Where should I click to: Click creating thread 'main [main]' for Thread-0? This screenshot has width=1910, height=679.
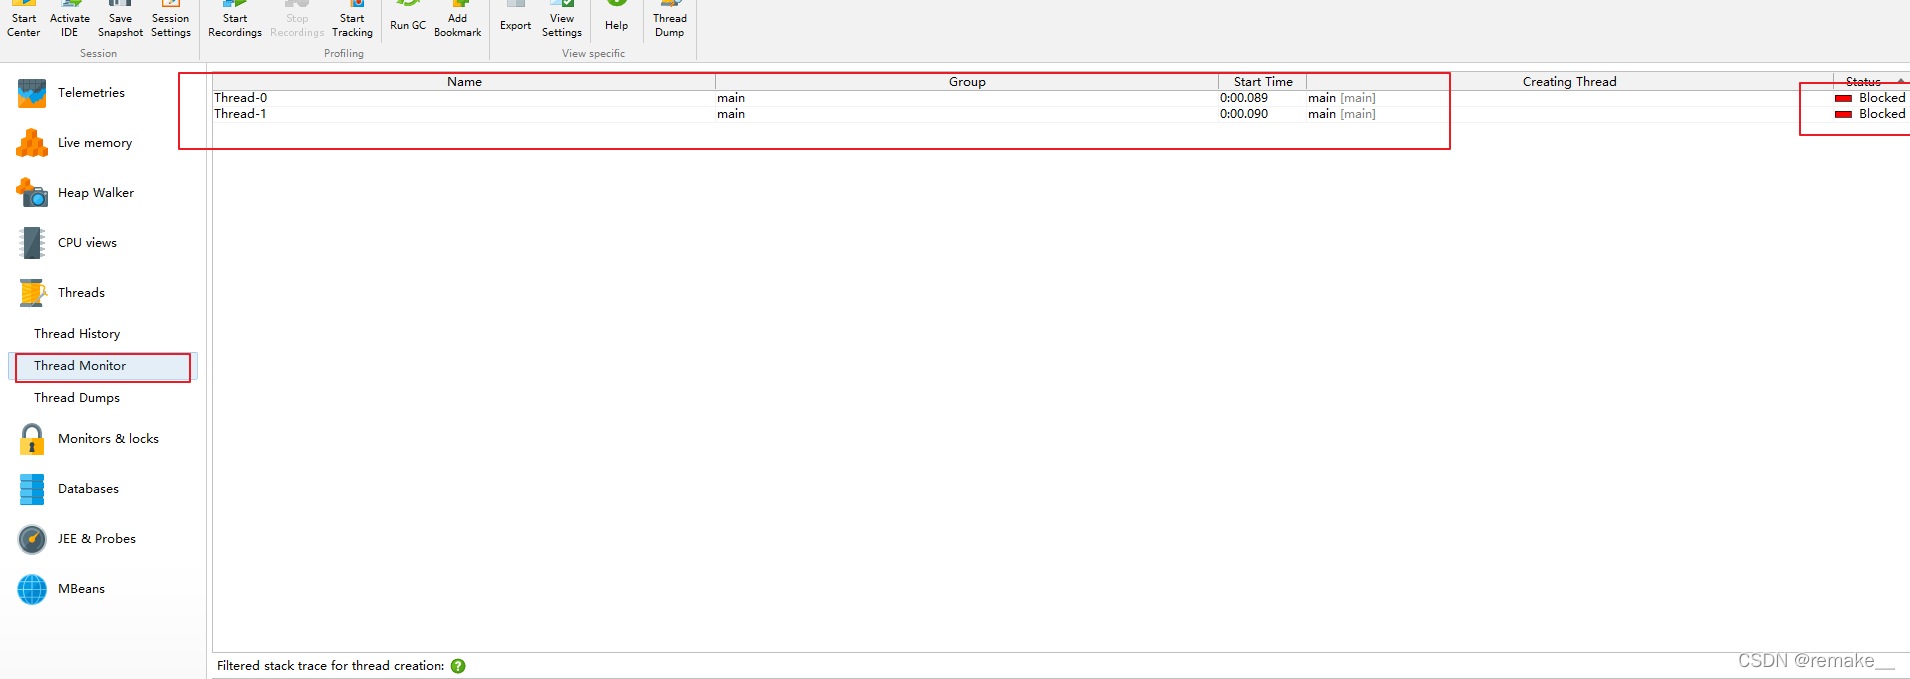tap(1342, 98)
